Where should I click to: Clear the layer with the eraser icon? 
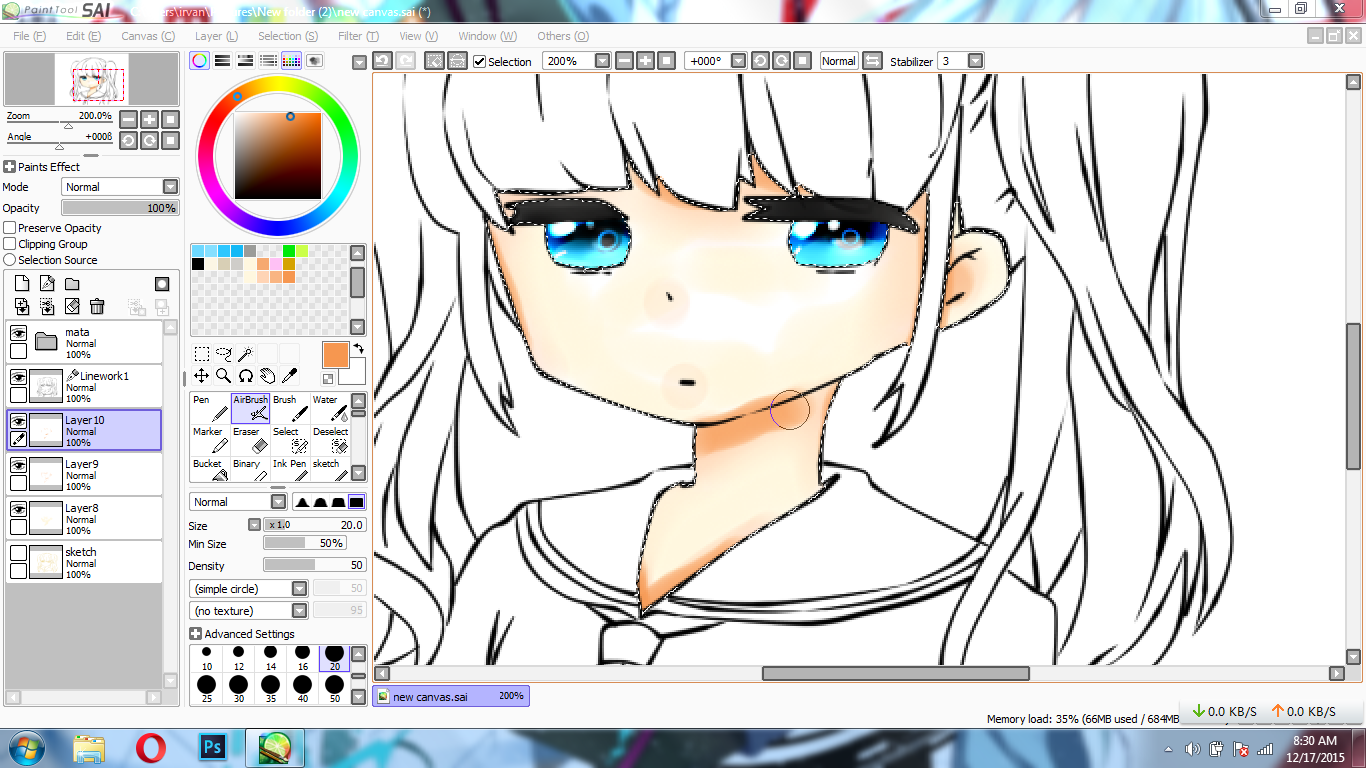pos(72,306)
